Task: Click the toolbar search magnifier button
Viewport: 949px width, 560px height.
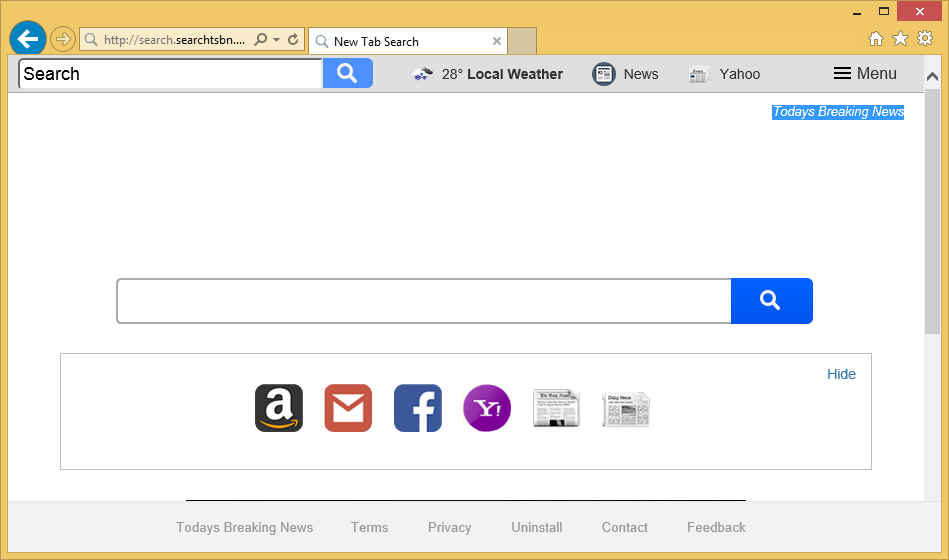Action: pyautogui.click(x=347, y=73)
